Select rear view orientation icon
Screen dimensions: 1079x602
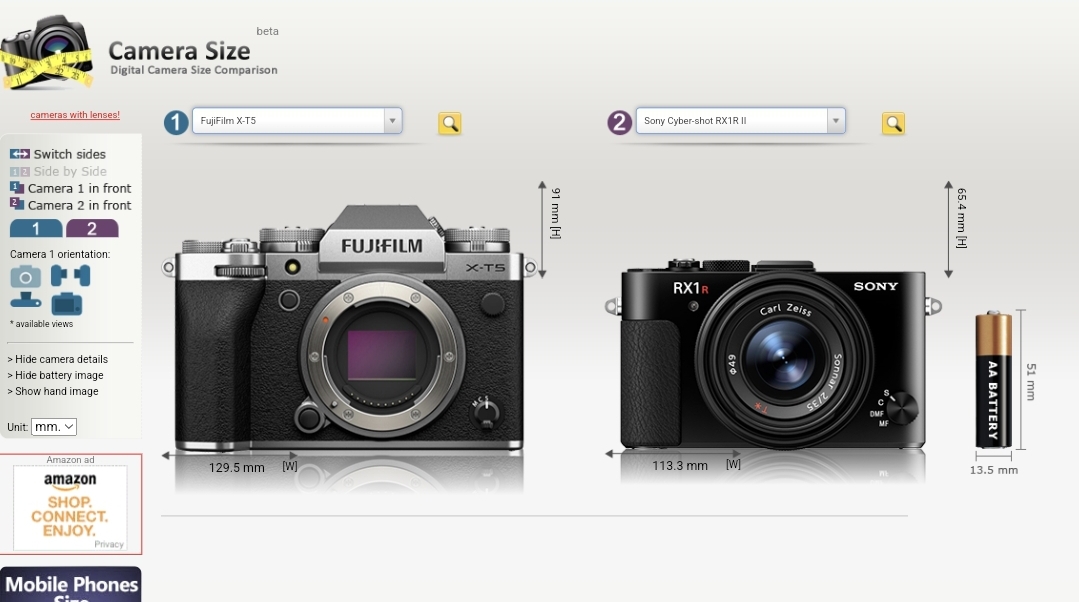(x=66, y=303)
